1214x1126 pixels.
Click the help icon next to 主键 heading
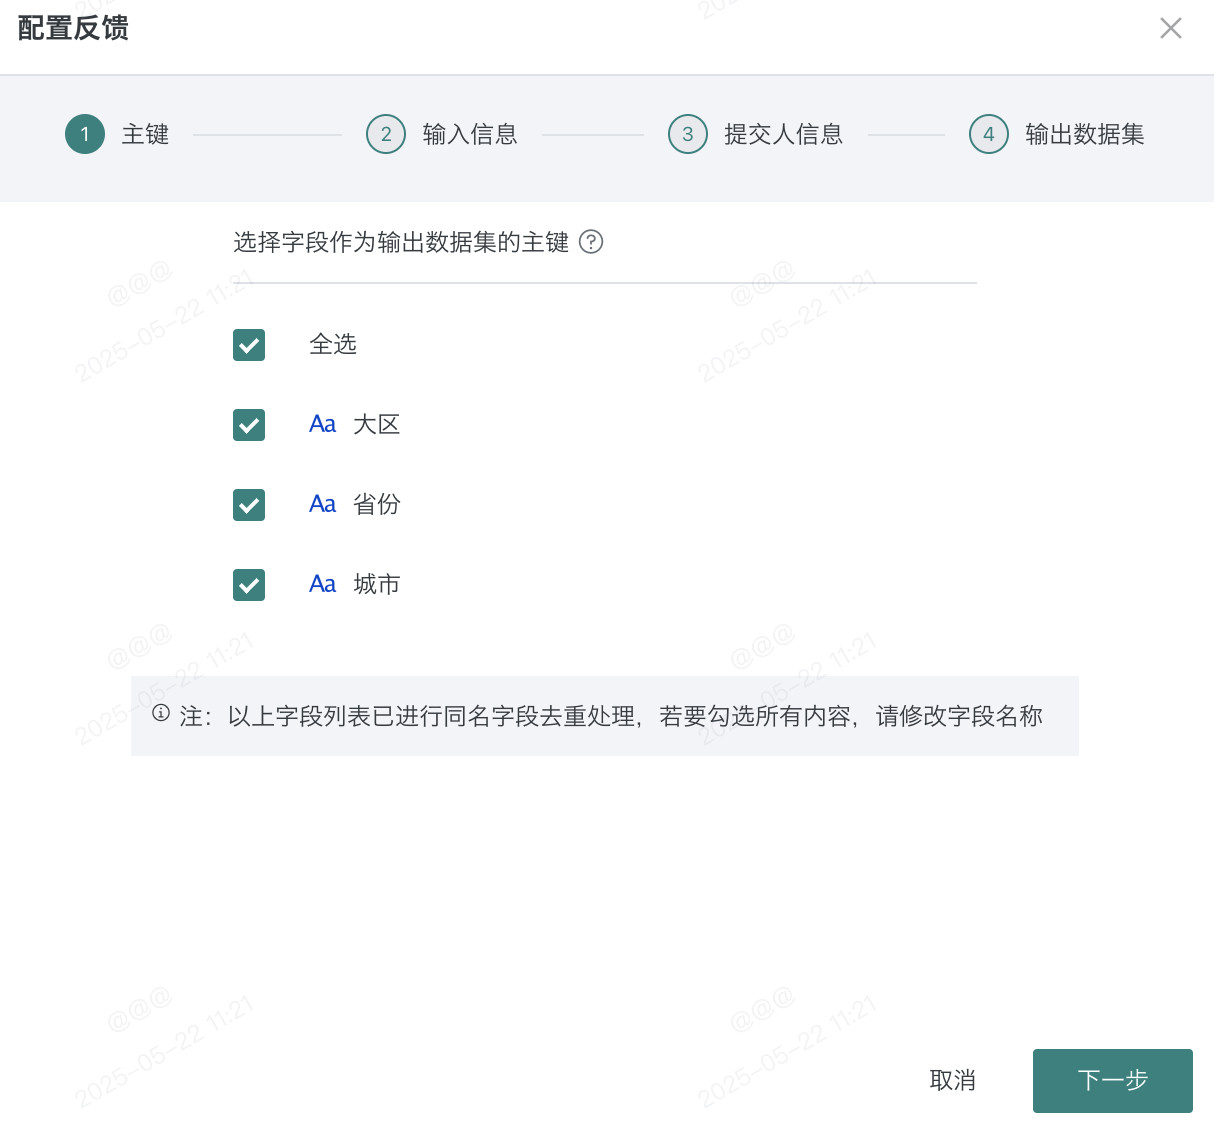point(591,242)
